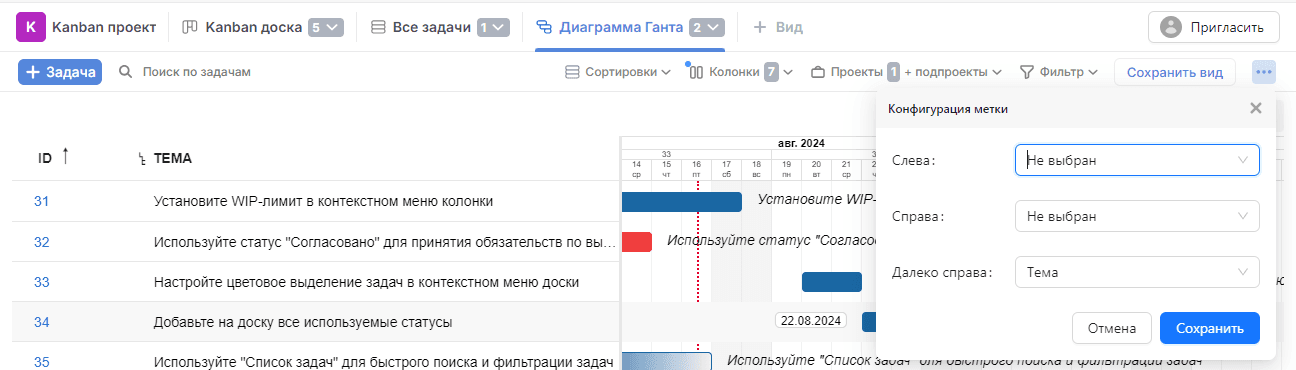
Task: Click the Поиск по задачам search field
Action: 196,72
